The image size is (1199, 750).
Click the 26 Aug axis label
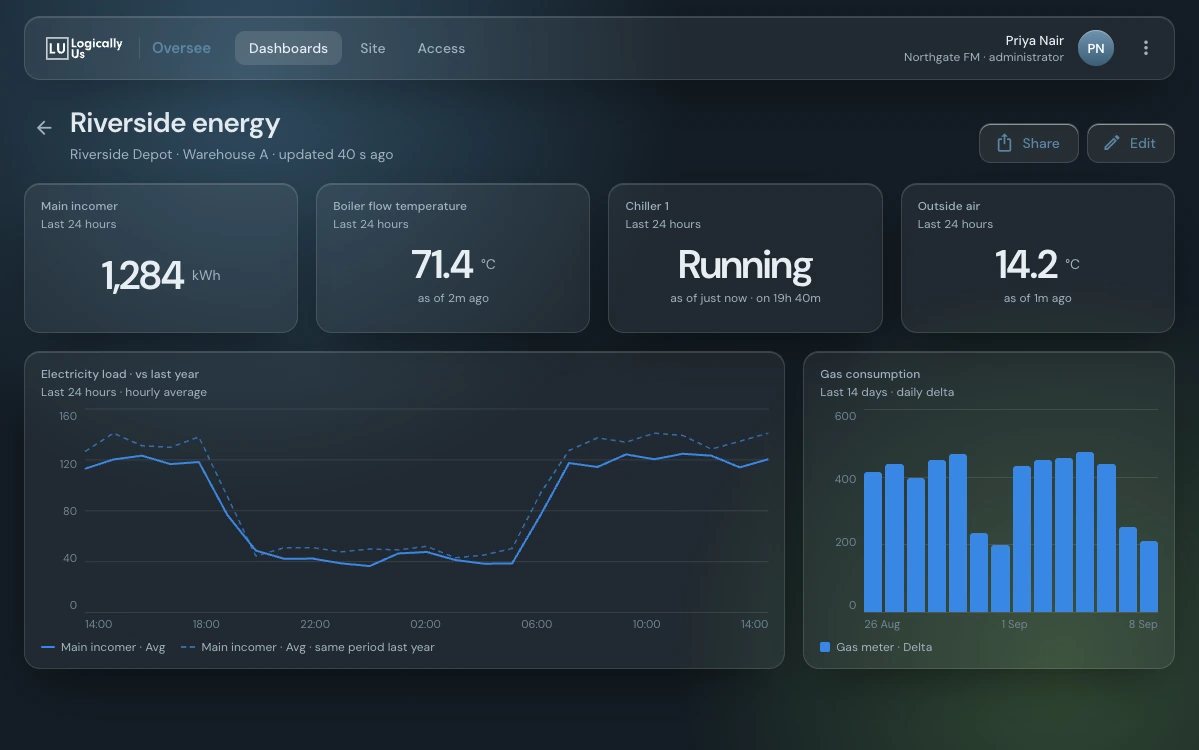tap(882, 624)
